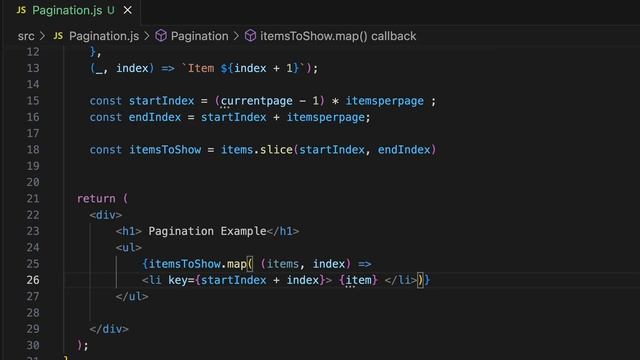Viewport: 640px width, 360px height.
Task: Click 'currentpage' on line 15
Action: click(257, 101)
